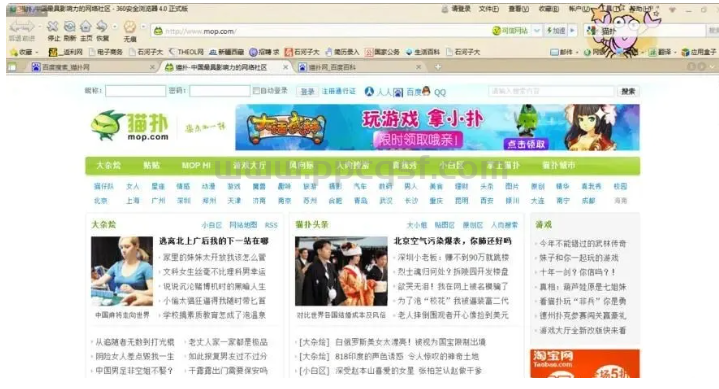Viewport: 719px width, 389px height.
Task: Click the 玩游戏 拿小扑 banner ad
Action: click(x=437, y=127)
